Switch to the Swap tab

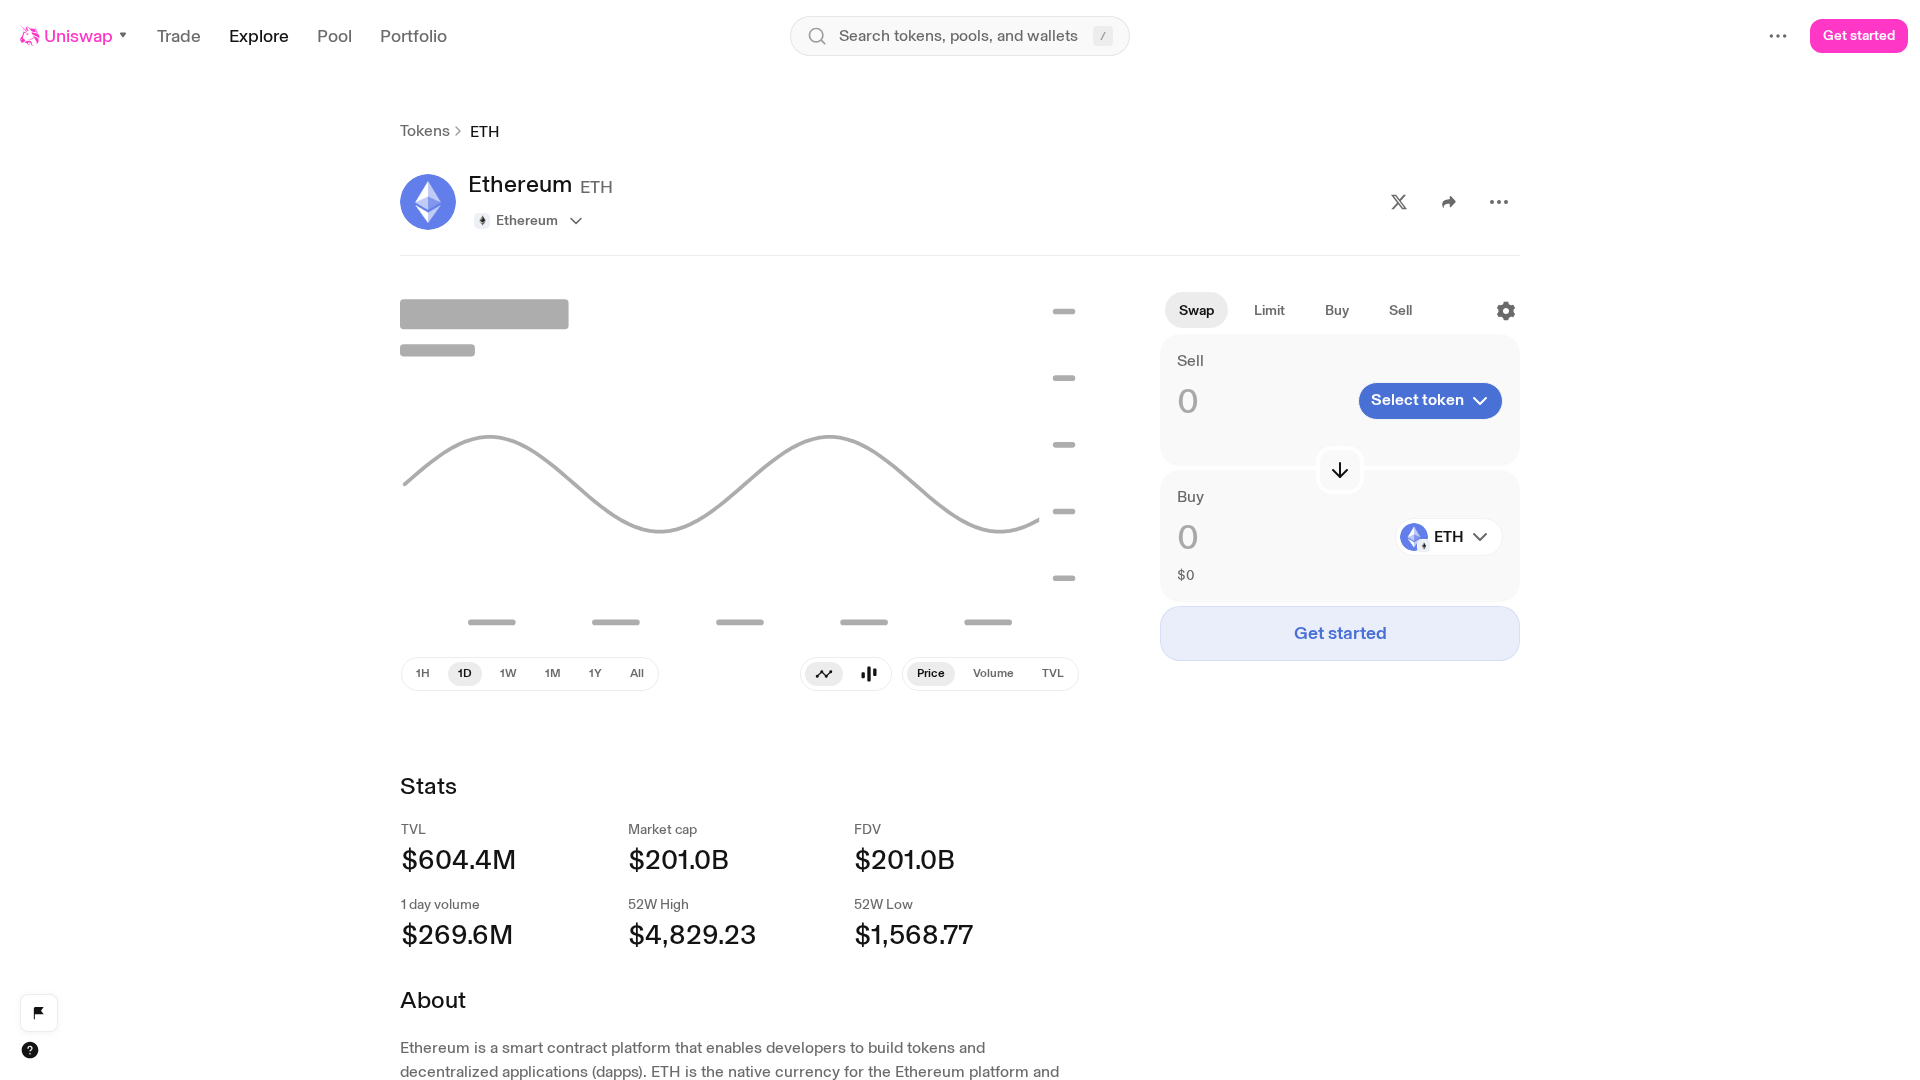pyautogui.click(x=1196, y=311)
